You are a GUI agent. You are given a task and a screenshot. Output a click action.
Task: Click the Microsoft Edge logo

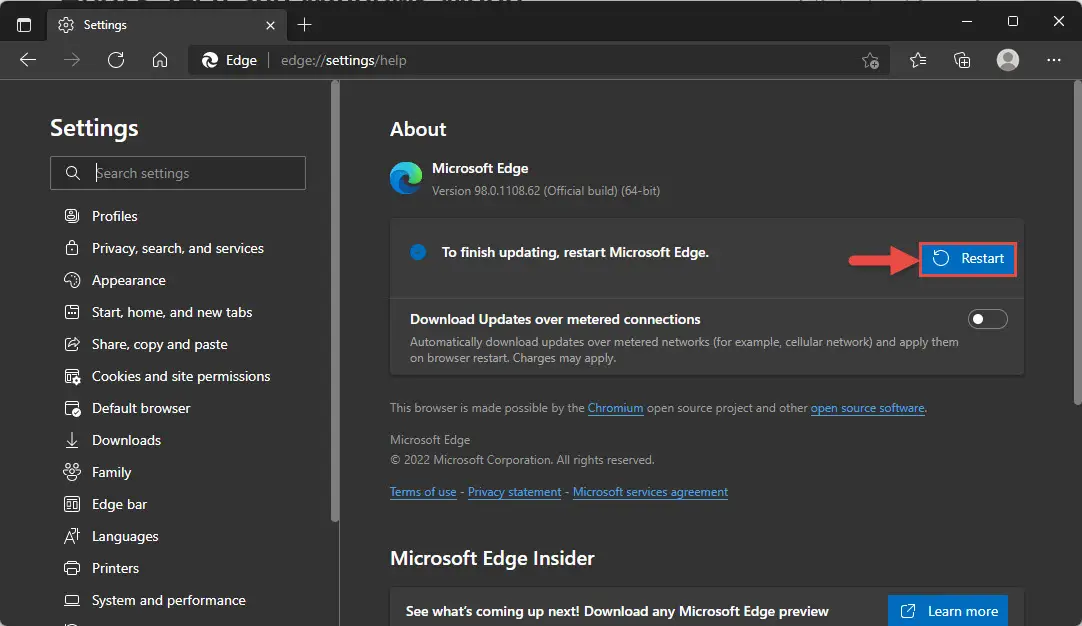point(406,178)
